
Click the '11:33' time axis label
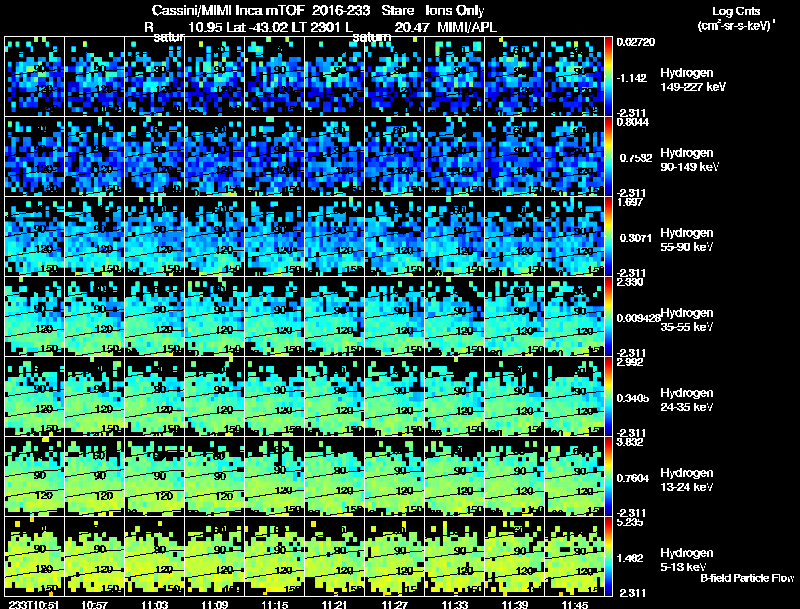[455, 604]
